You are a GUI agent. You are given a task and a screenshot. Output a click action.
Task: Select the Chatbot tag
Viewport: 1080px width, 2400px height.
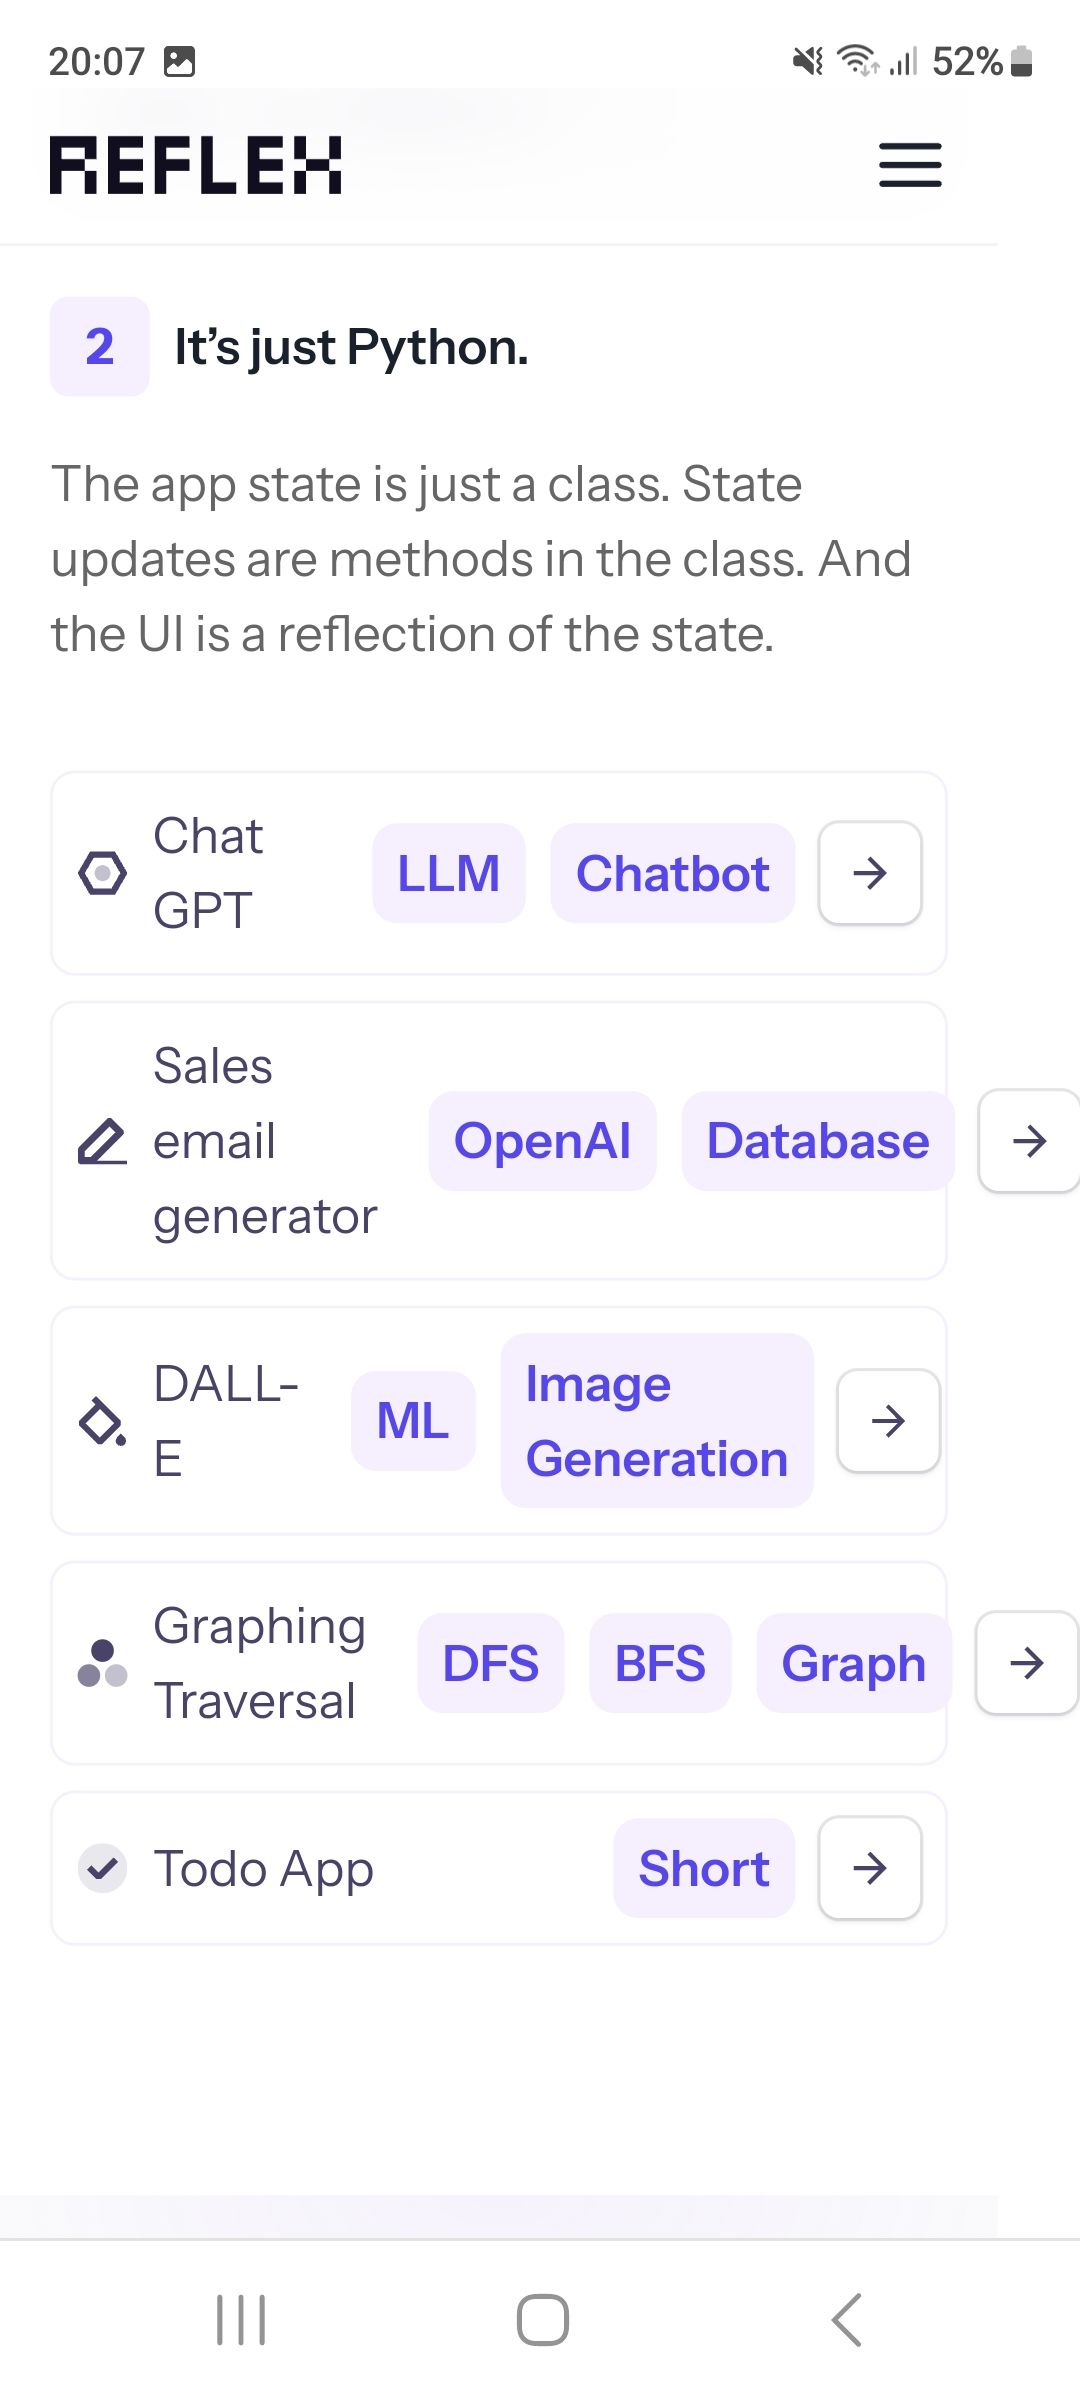[673, 873]
